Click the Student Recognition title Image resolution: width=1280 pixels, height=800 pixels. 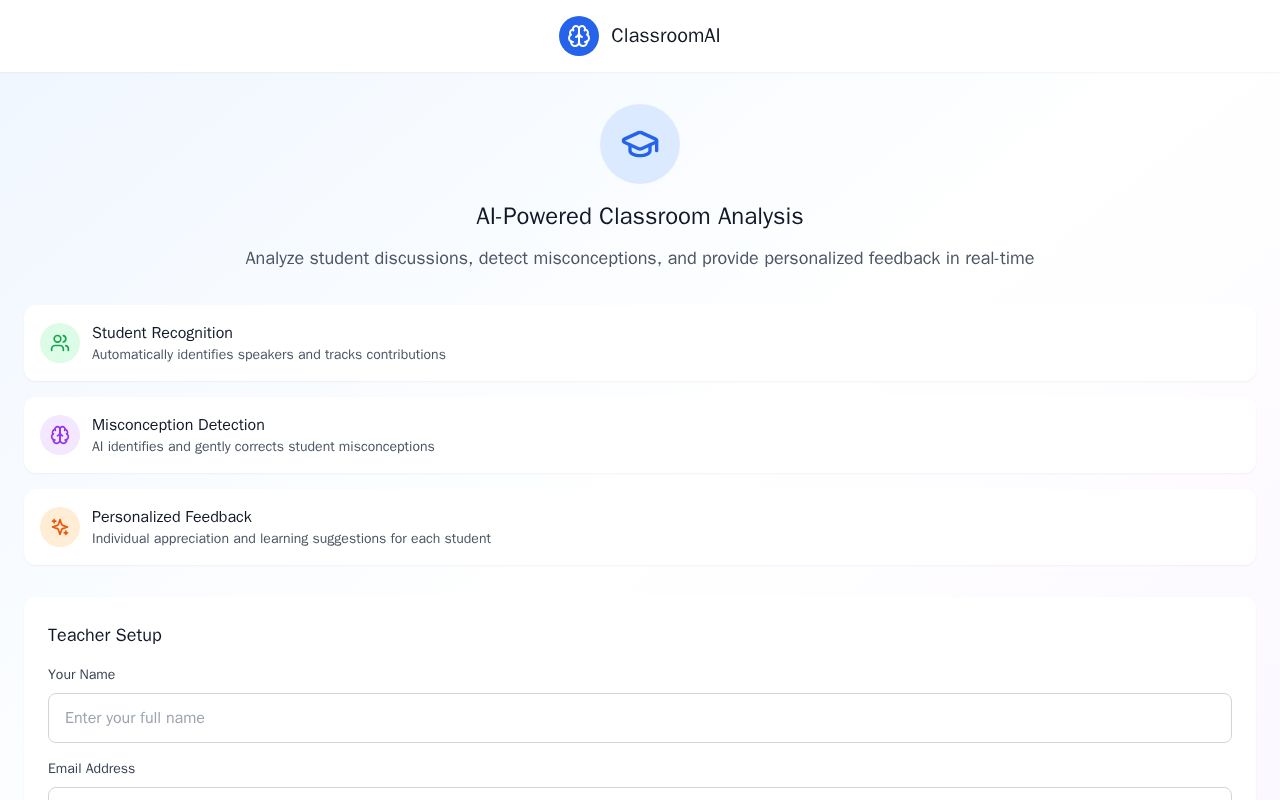click(x=162, y=333)
